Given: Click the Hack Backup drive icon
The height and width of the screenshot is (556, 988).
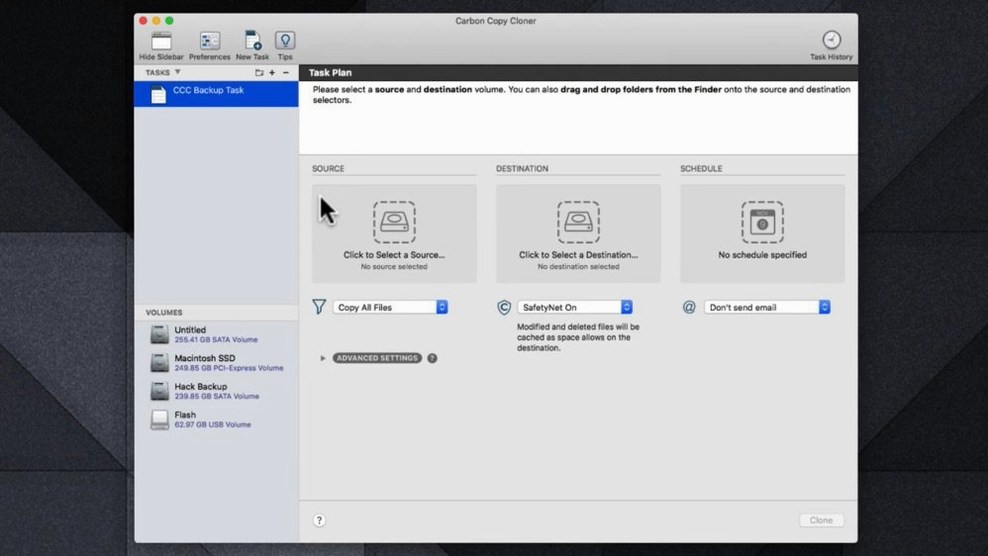Looking at the screenshot, I should pyautogui.click(x=159, y=391).
